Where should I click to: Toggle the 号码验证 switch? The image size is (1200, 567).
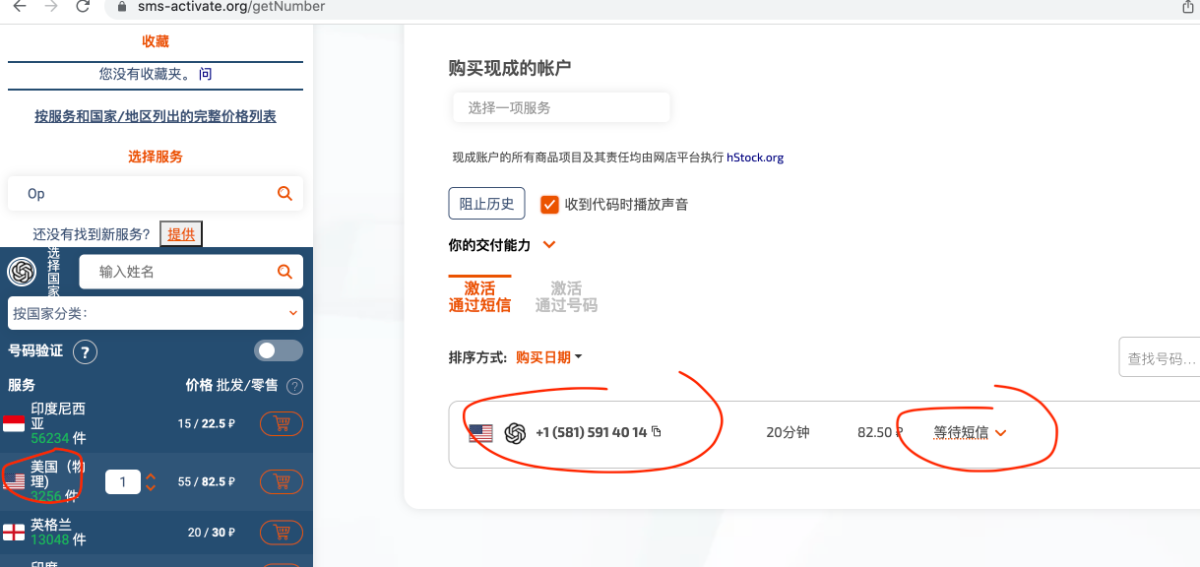[x=279, y=351]
